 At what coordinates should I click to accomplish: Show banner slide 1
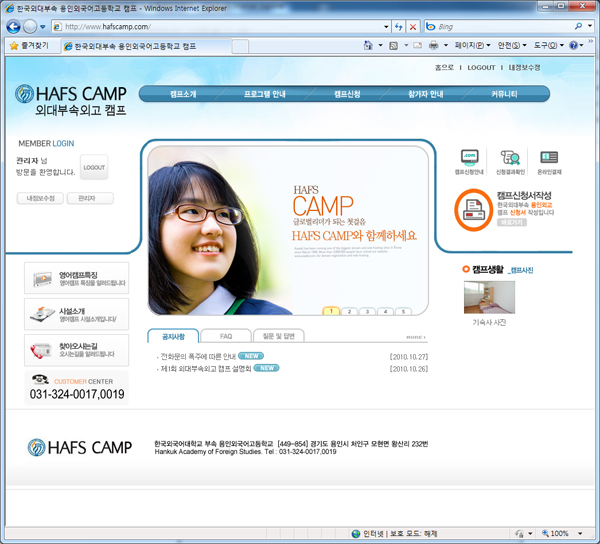(331, 311)
